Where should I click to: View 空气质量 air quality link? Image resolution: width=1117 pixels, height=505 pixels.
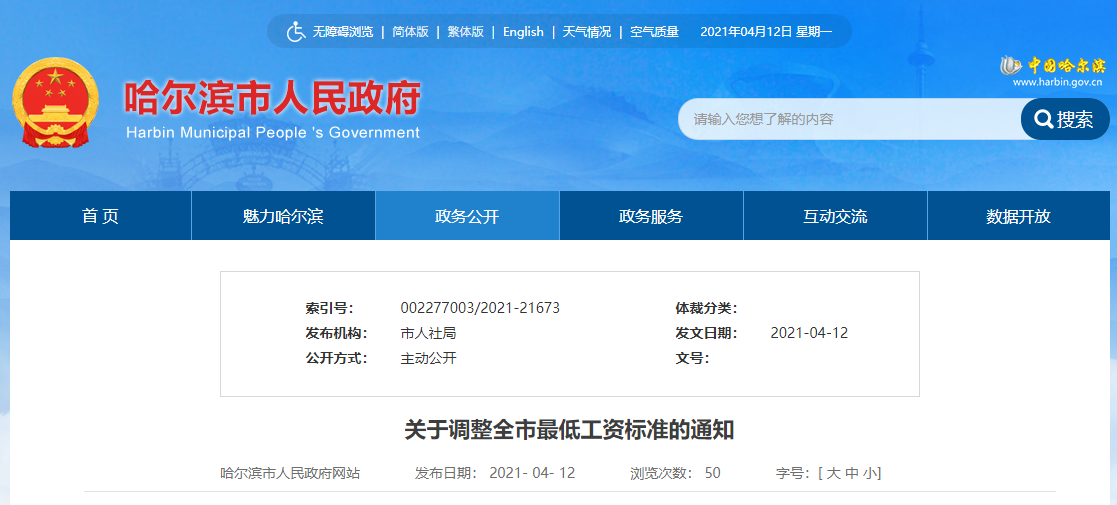click(x=654, y=32)
